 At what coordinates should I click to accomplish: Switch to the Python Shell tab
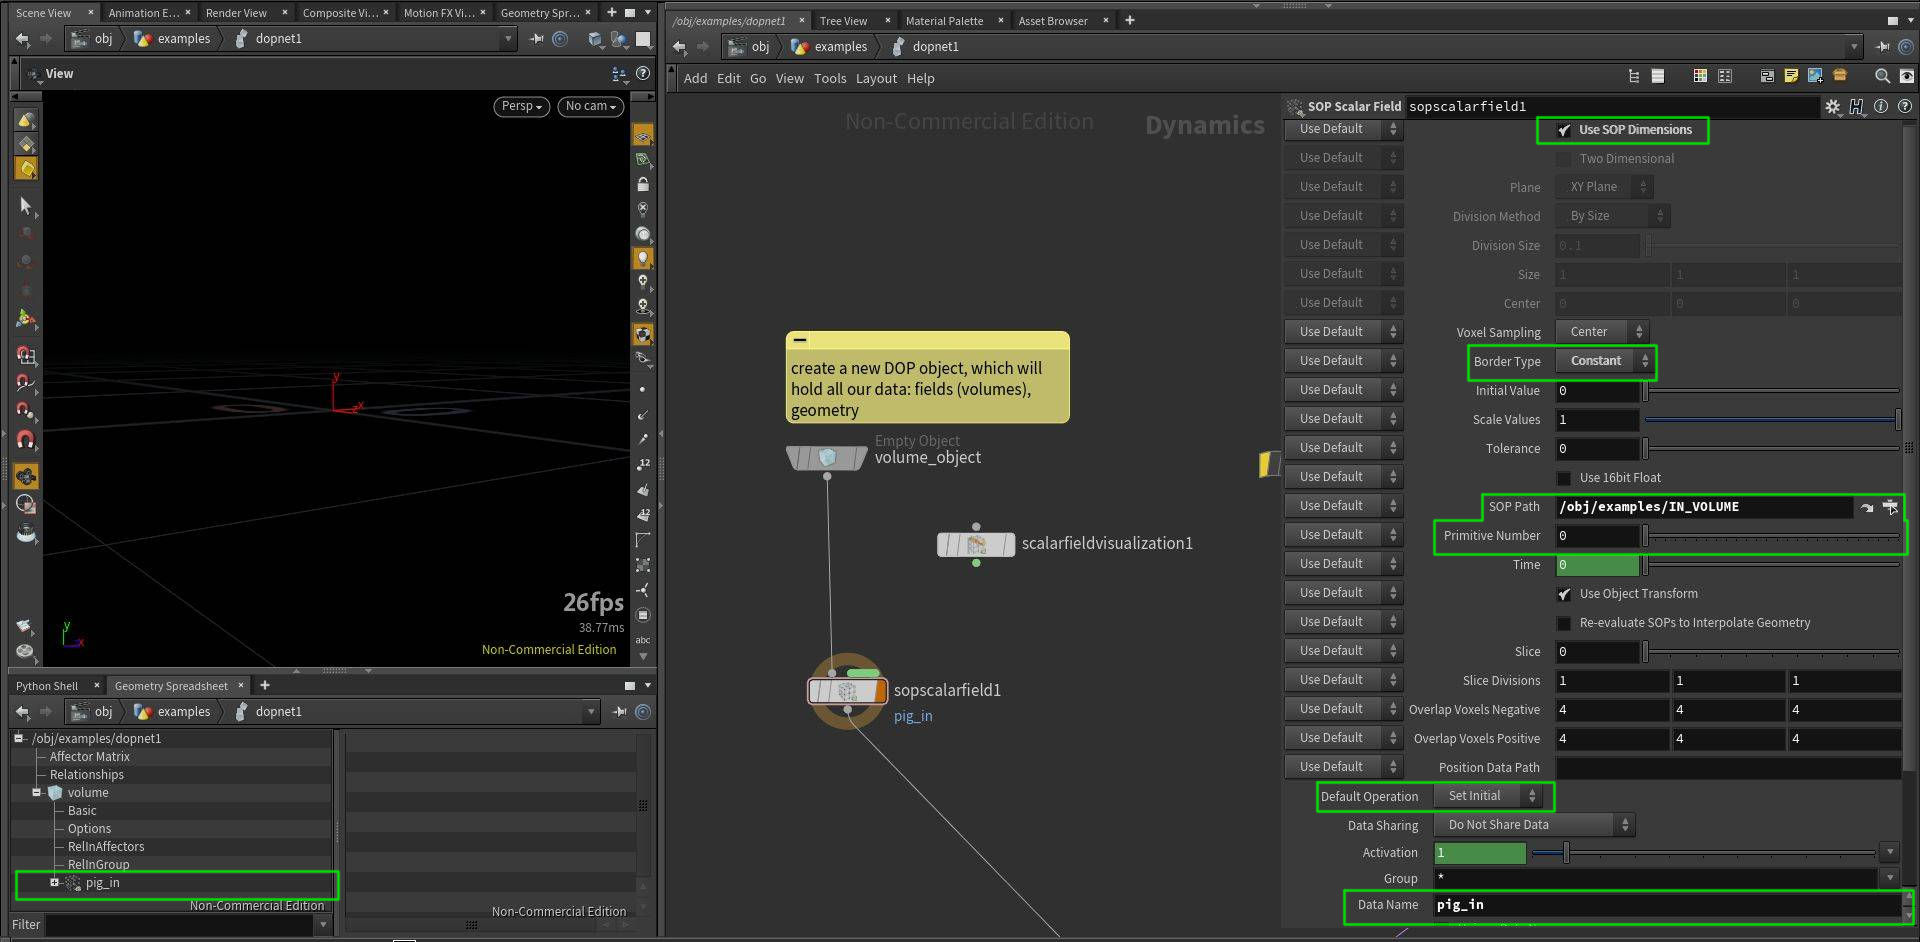tap(46, 686)
